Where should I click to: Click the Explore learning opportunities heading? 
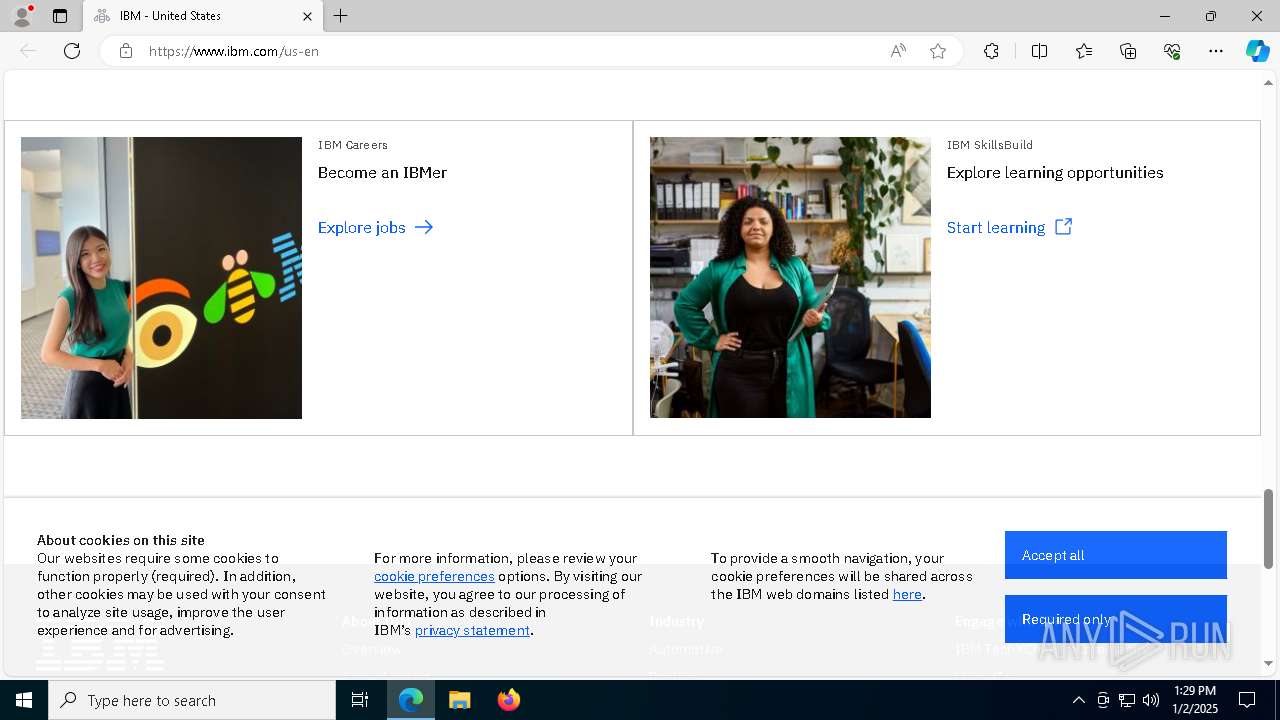click(1055, 173)
